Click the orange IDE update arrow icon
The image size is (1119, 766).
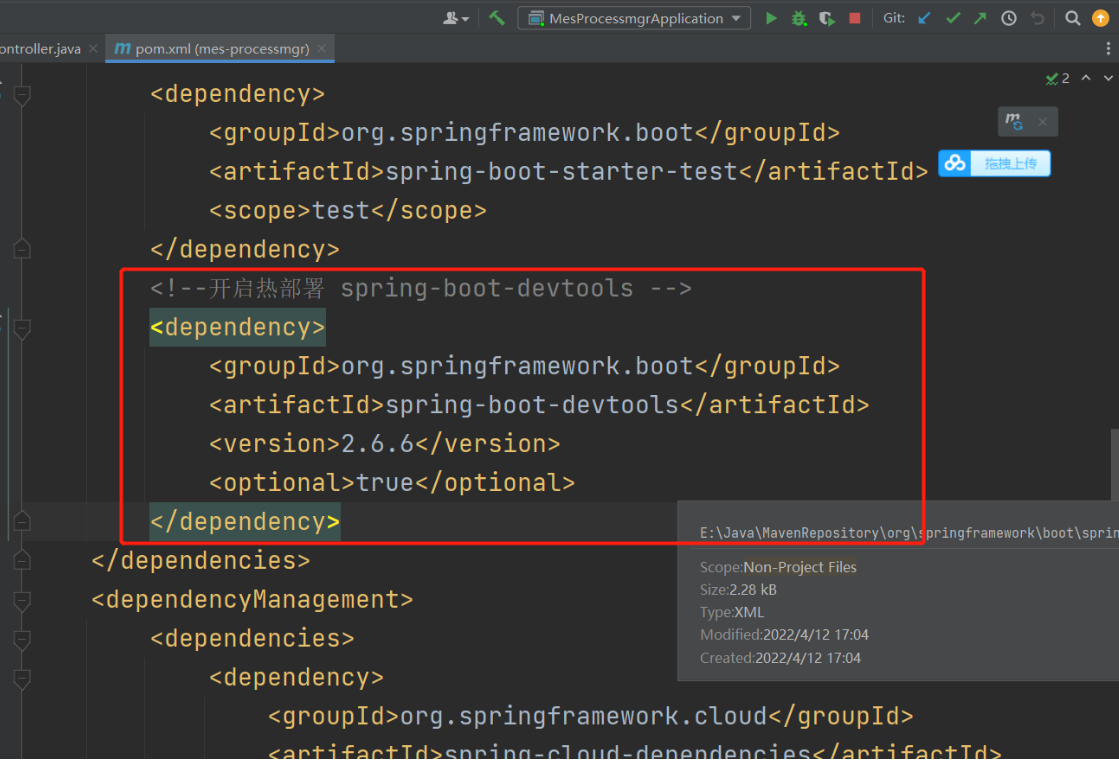(1100, 19)
